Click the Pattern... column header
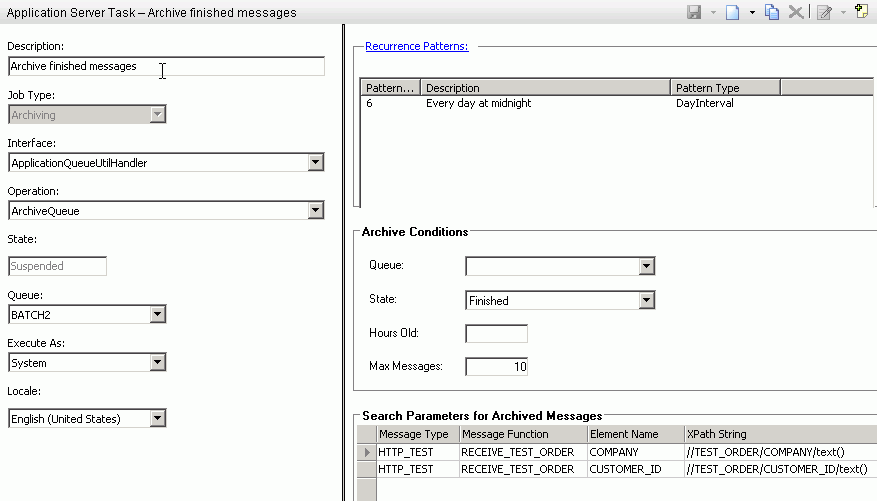877x501 pixels. coord(390,88)
